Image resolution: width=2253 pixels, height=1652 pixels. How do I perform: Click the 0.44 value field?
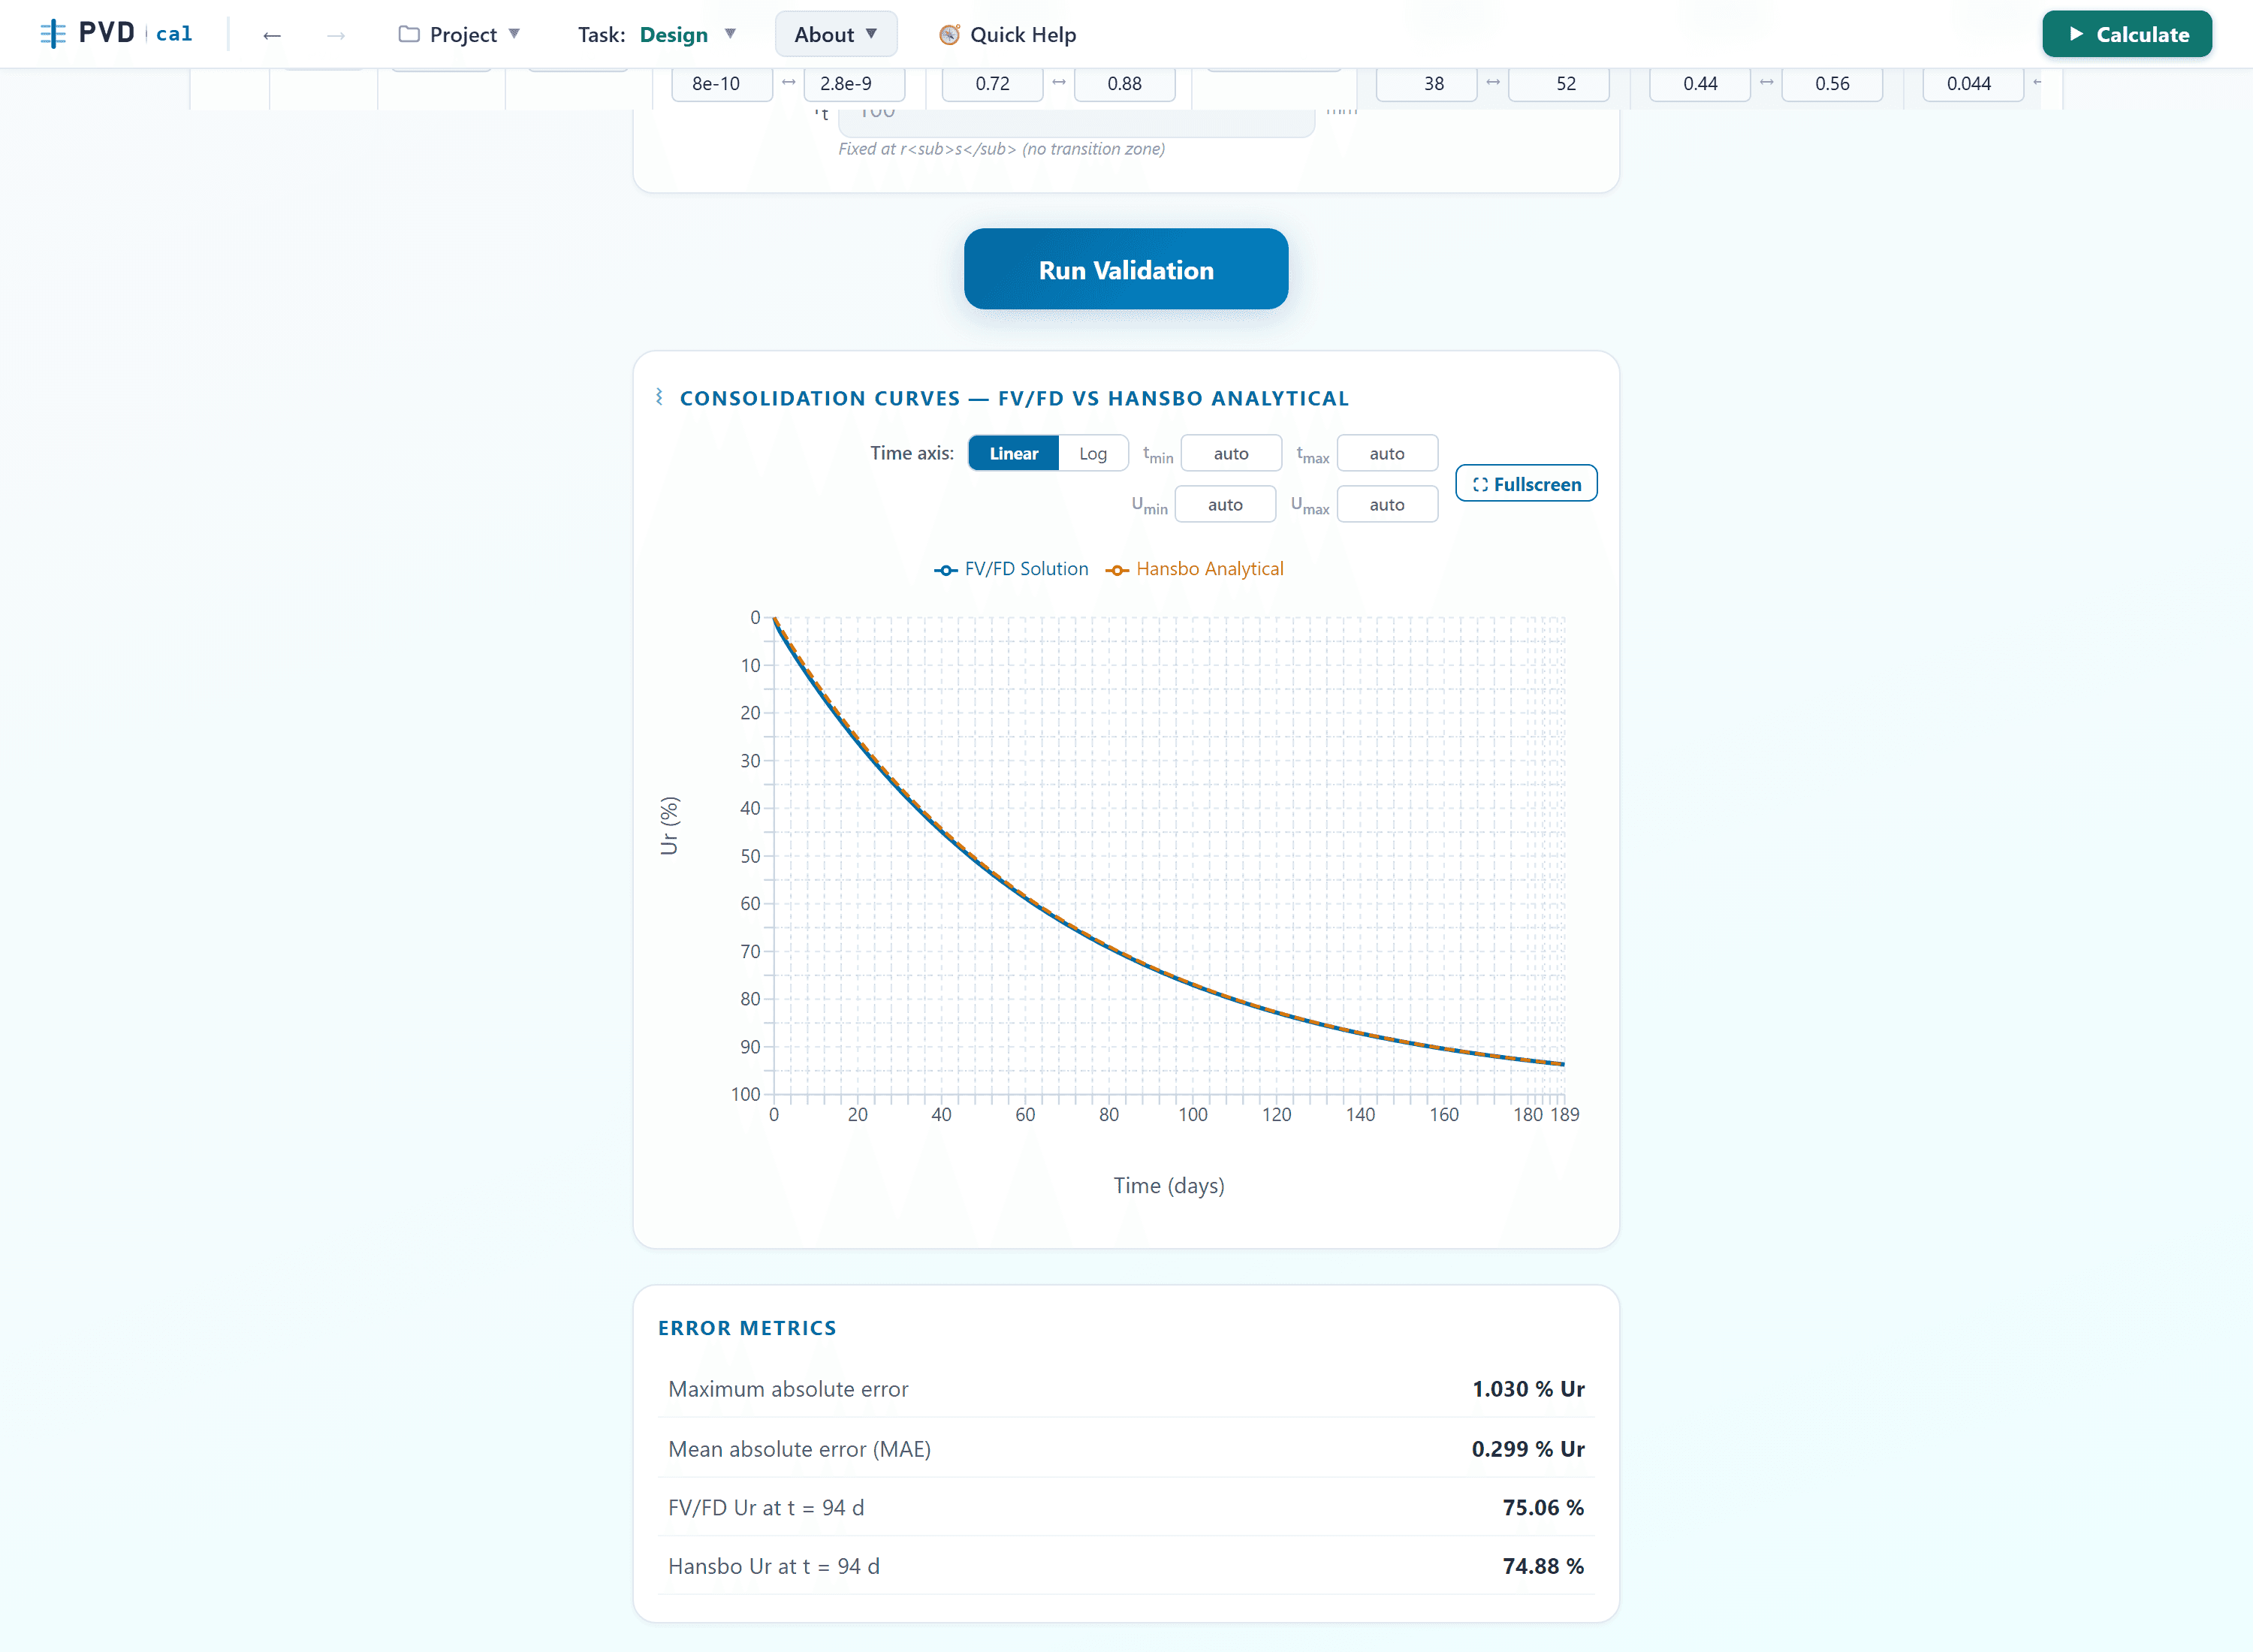1700,84
